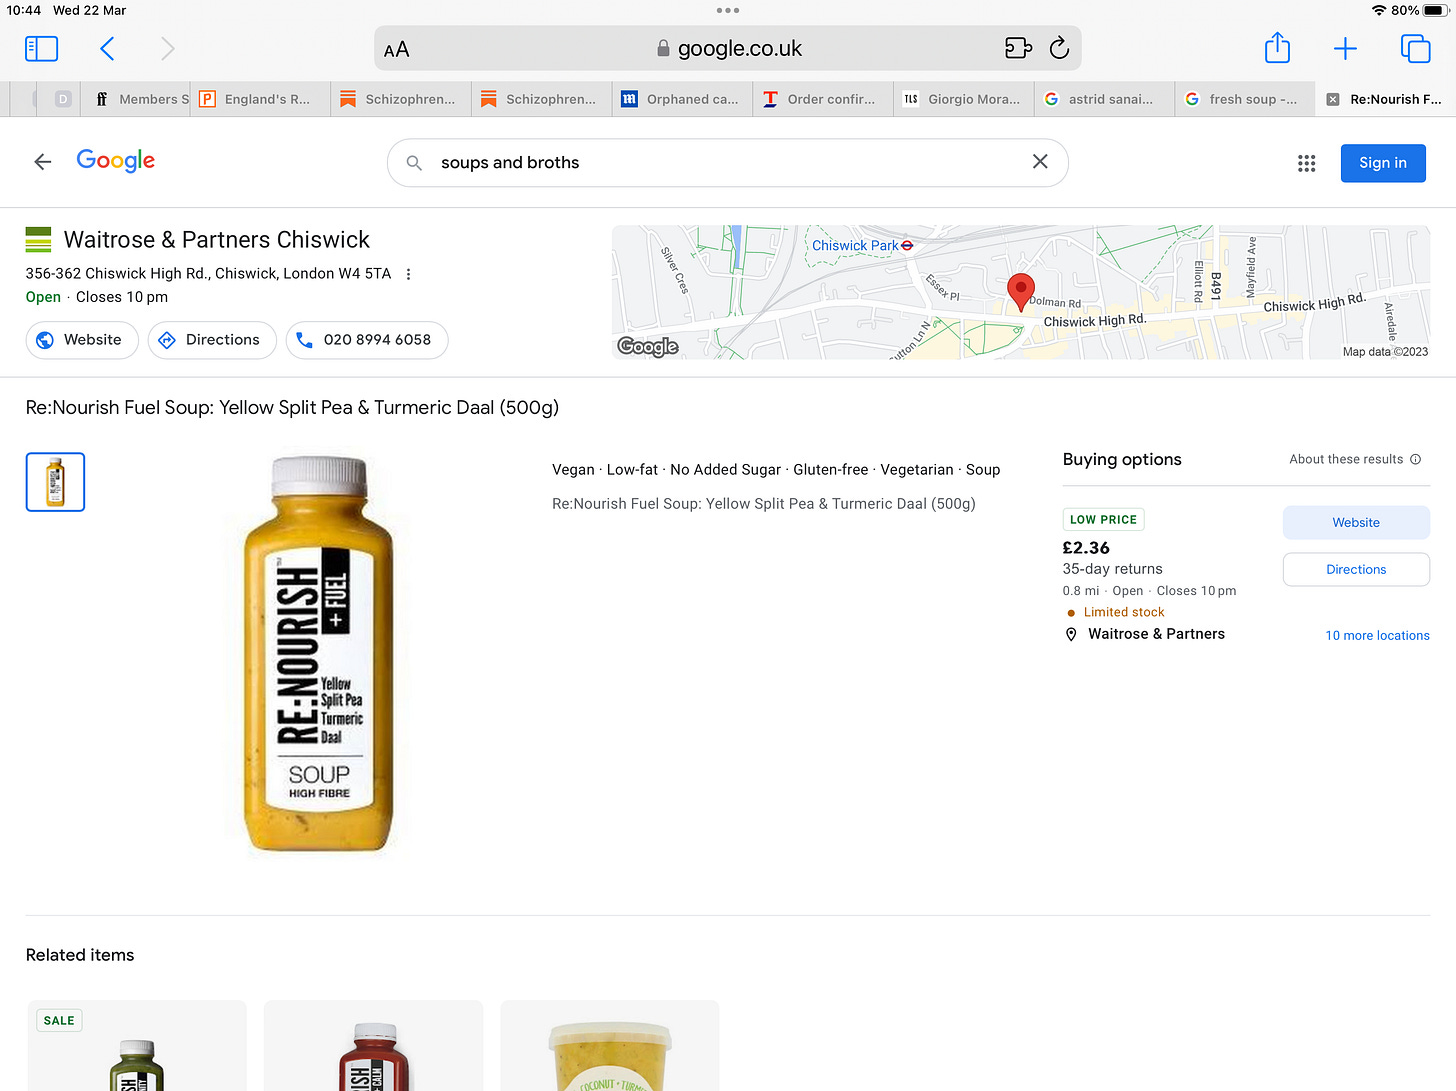Viewport: 1456px width, 1091px height.
Task: Open the related item marked SALE
Action: point(137,1045)
